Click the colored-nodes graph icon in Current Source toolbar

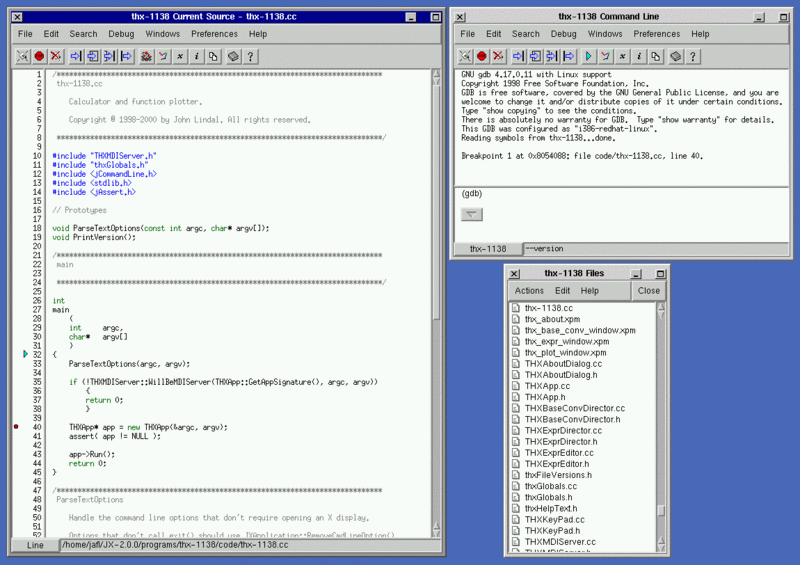pos(163,56)
